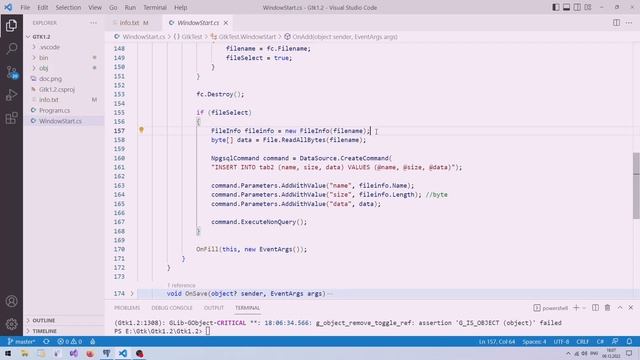Screen dimensions: 640x360
Task: Maximize the panel with chevron up
Action: pos(620,308)
